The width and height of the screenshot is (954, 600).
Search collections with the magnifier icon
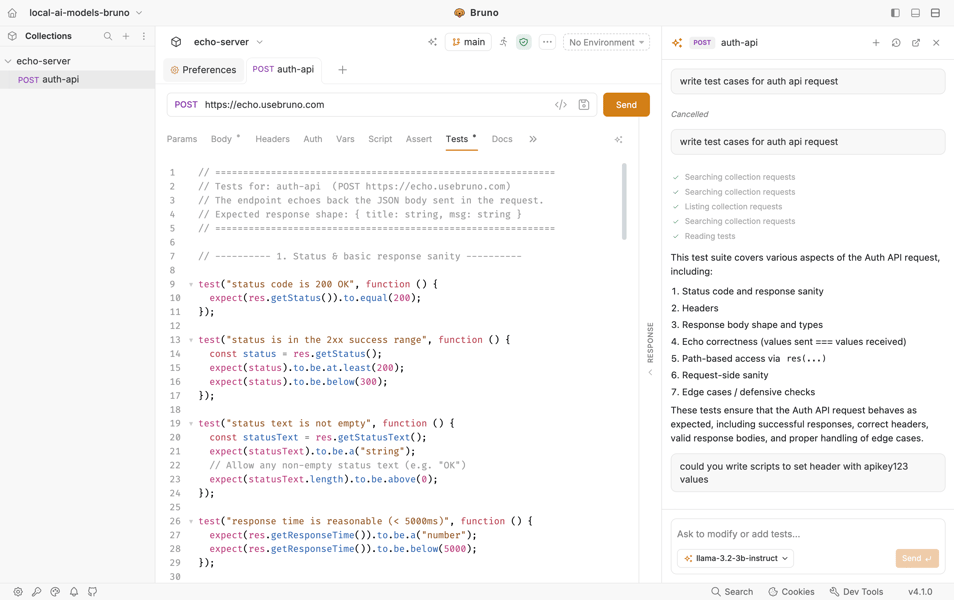click(x=108, y=37)
